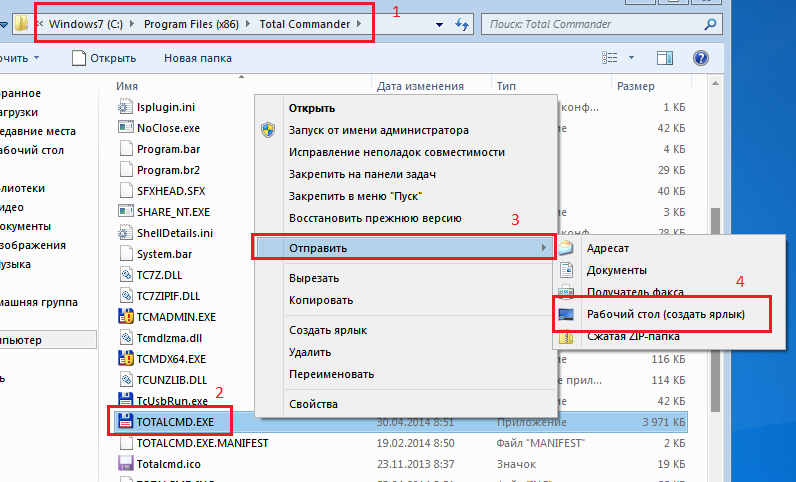The image size is (796, 482).
Task: Click the lsplugin.ini file icon
Action: tap(125, 107)
